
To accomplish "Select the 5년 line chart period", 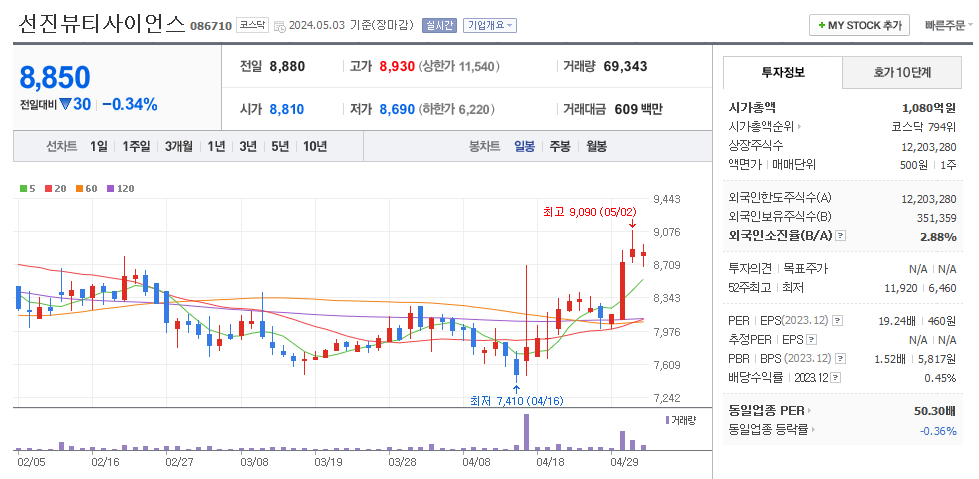I will point(280,147).
